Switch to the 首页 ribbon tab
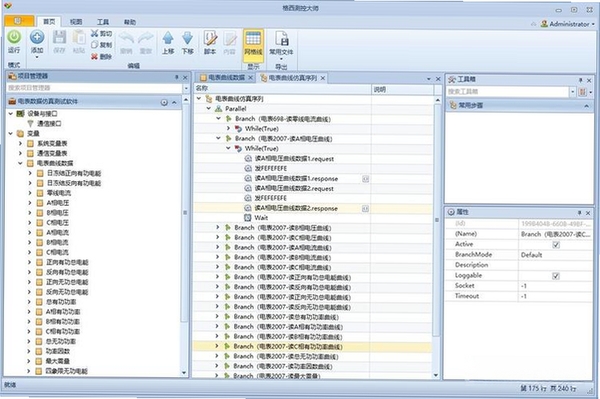Screen dimensions: 600x399 coord(49,22)
